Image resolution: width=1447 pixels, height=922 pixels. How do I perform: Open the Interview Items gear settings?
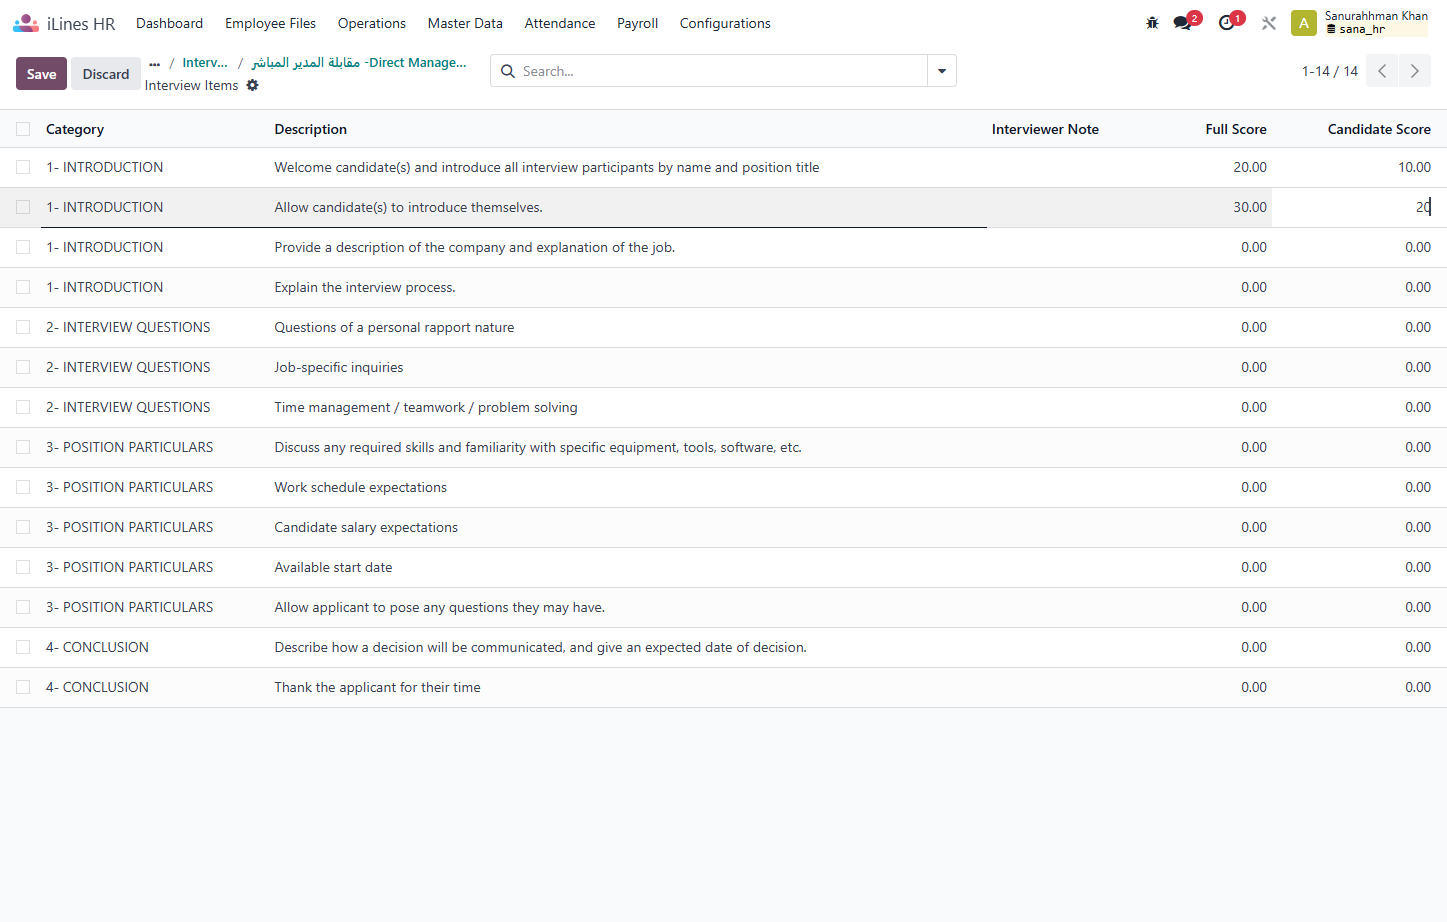point(253,85)
